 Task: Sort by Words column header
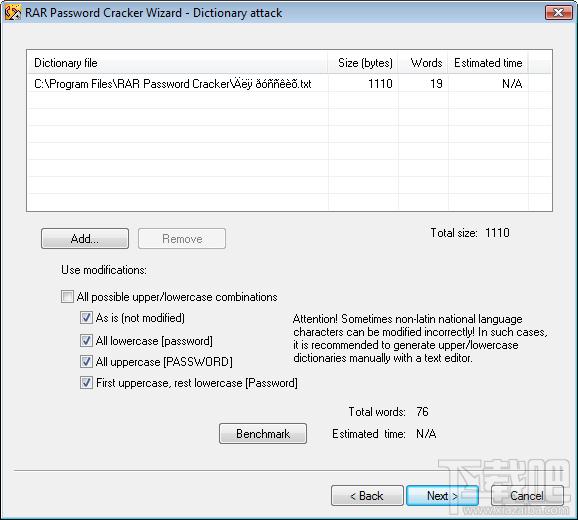coord(423,63)
